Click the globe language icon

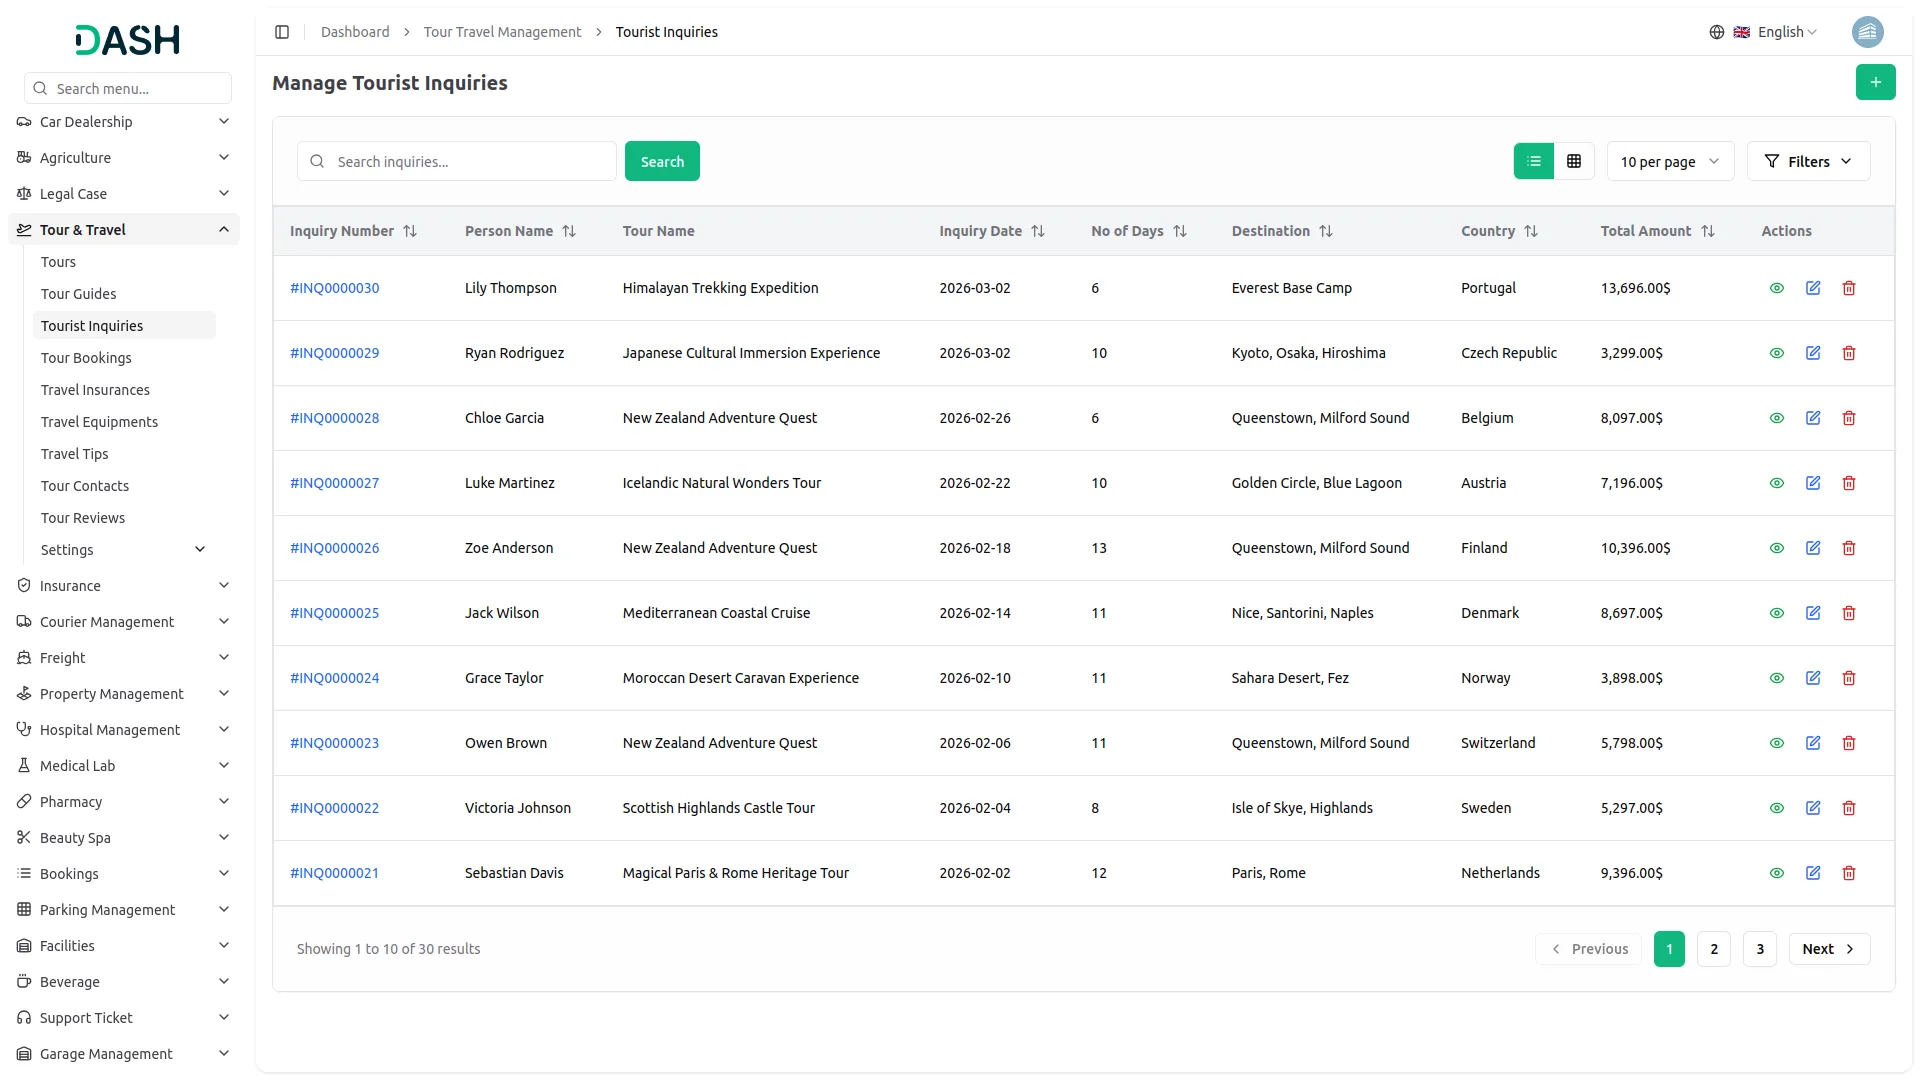pos(1716,32)
